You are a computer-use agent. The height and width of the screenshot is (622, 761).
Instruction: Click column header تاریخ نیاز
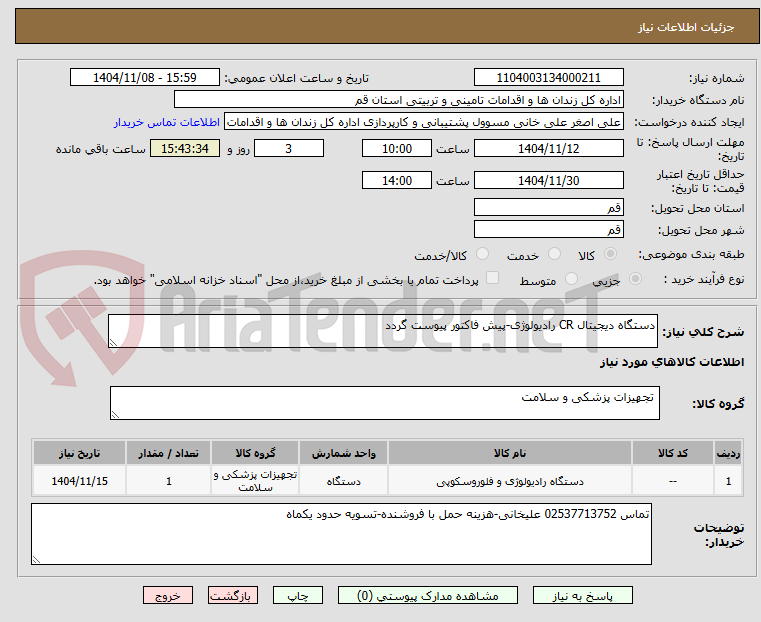(80, 453)
